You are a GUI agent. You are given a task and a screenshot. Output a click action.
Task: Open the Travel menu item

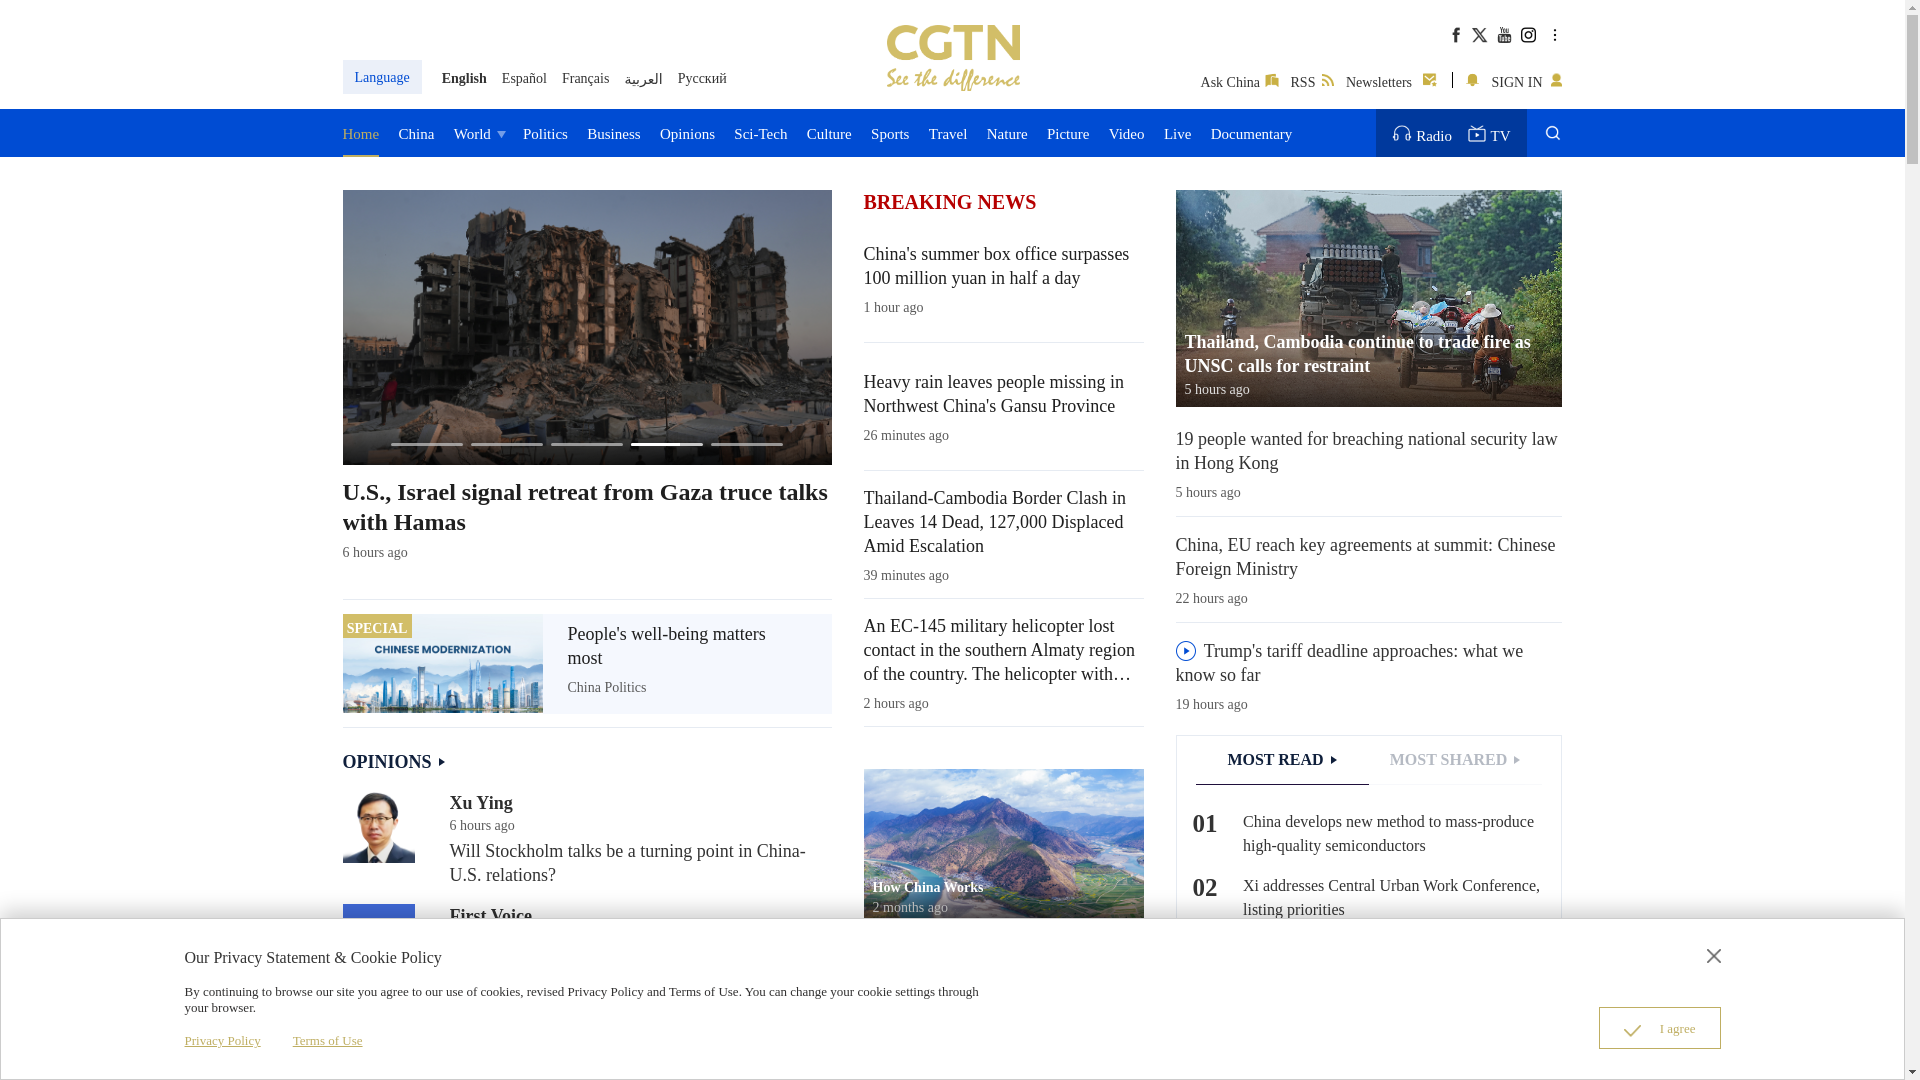[948, 134]
